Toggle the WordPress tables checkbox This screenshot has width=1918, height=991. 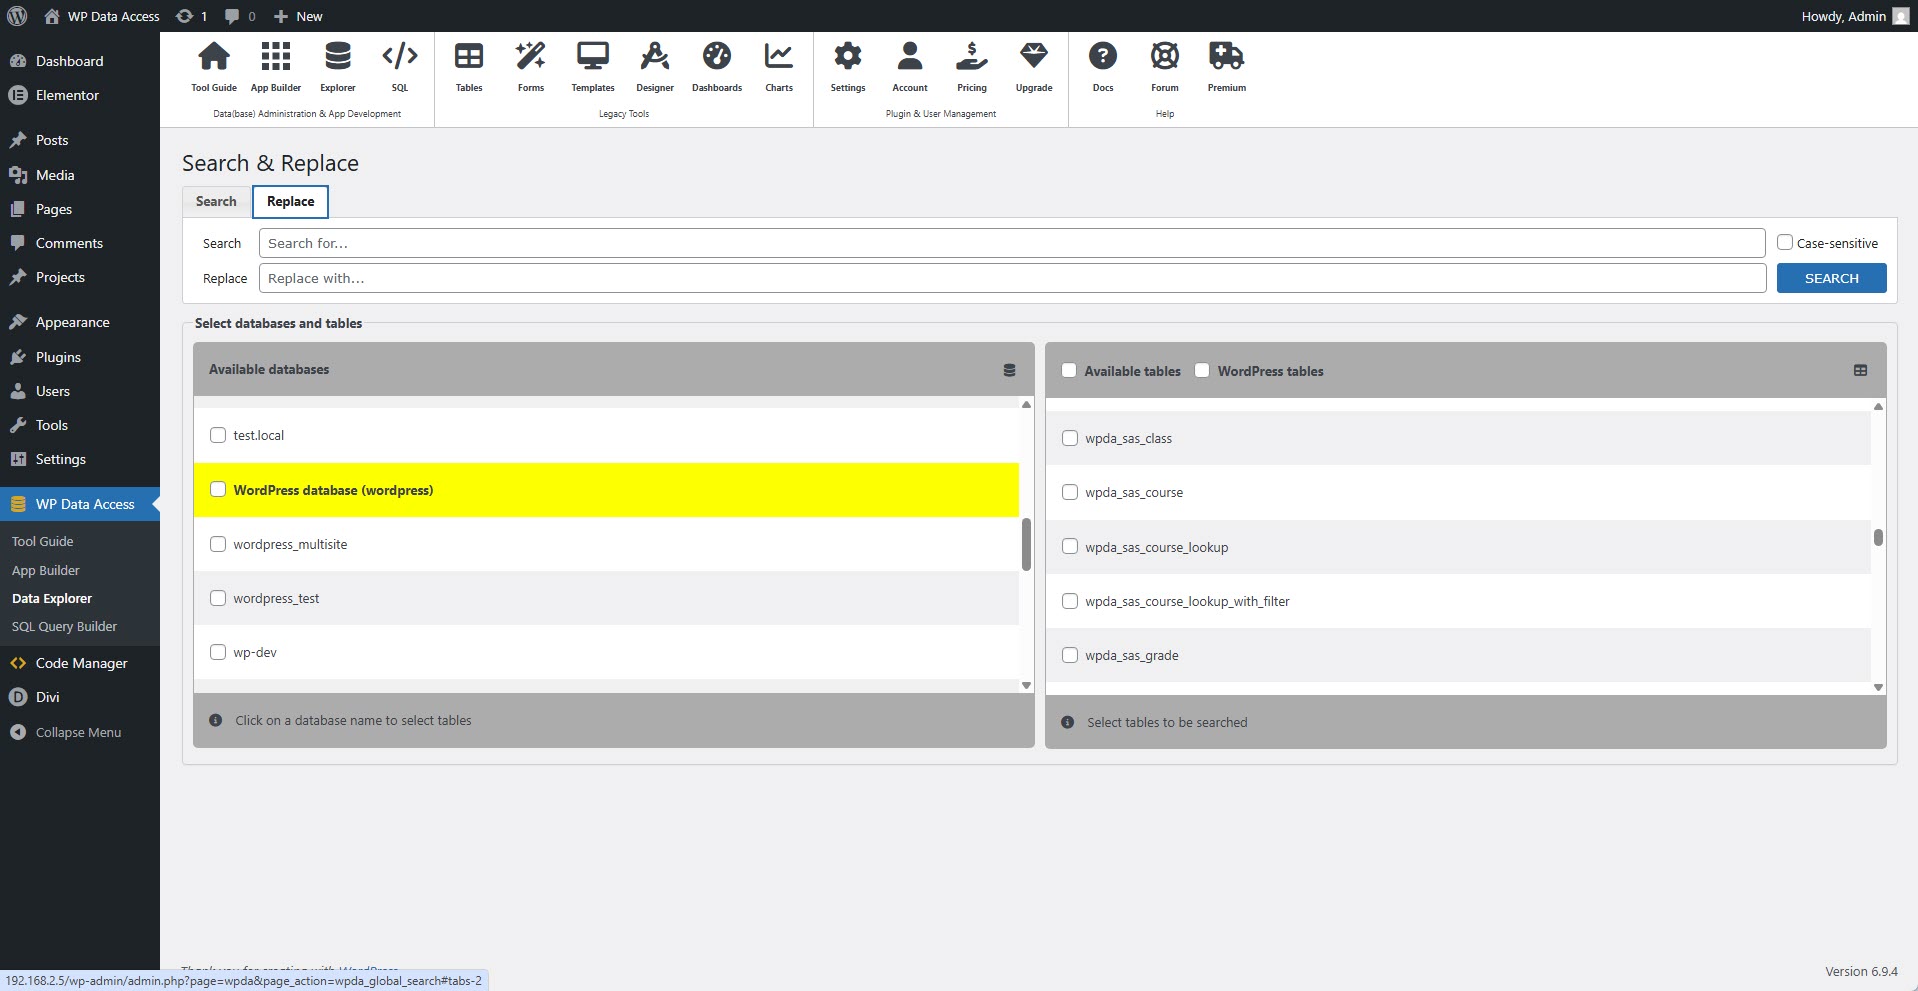tap(1202, 371)
